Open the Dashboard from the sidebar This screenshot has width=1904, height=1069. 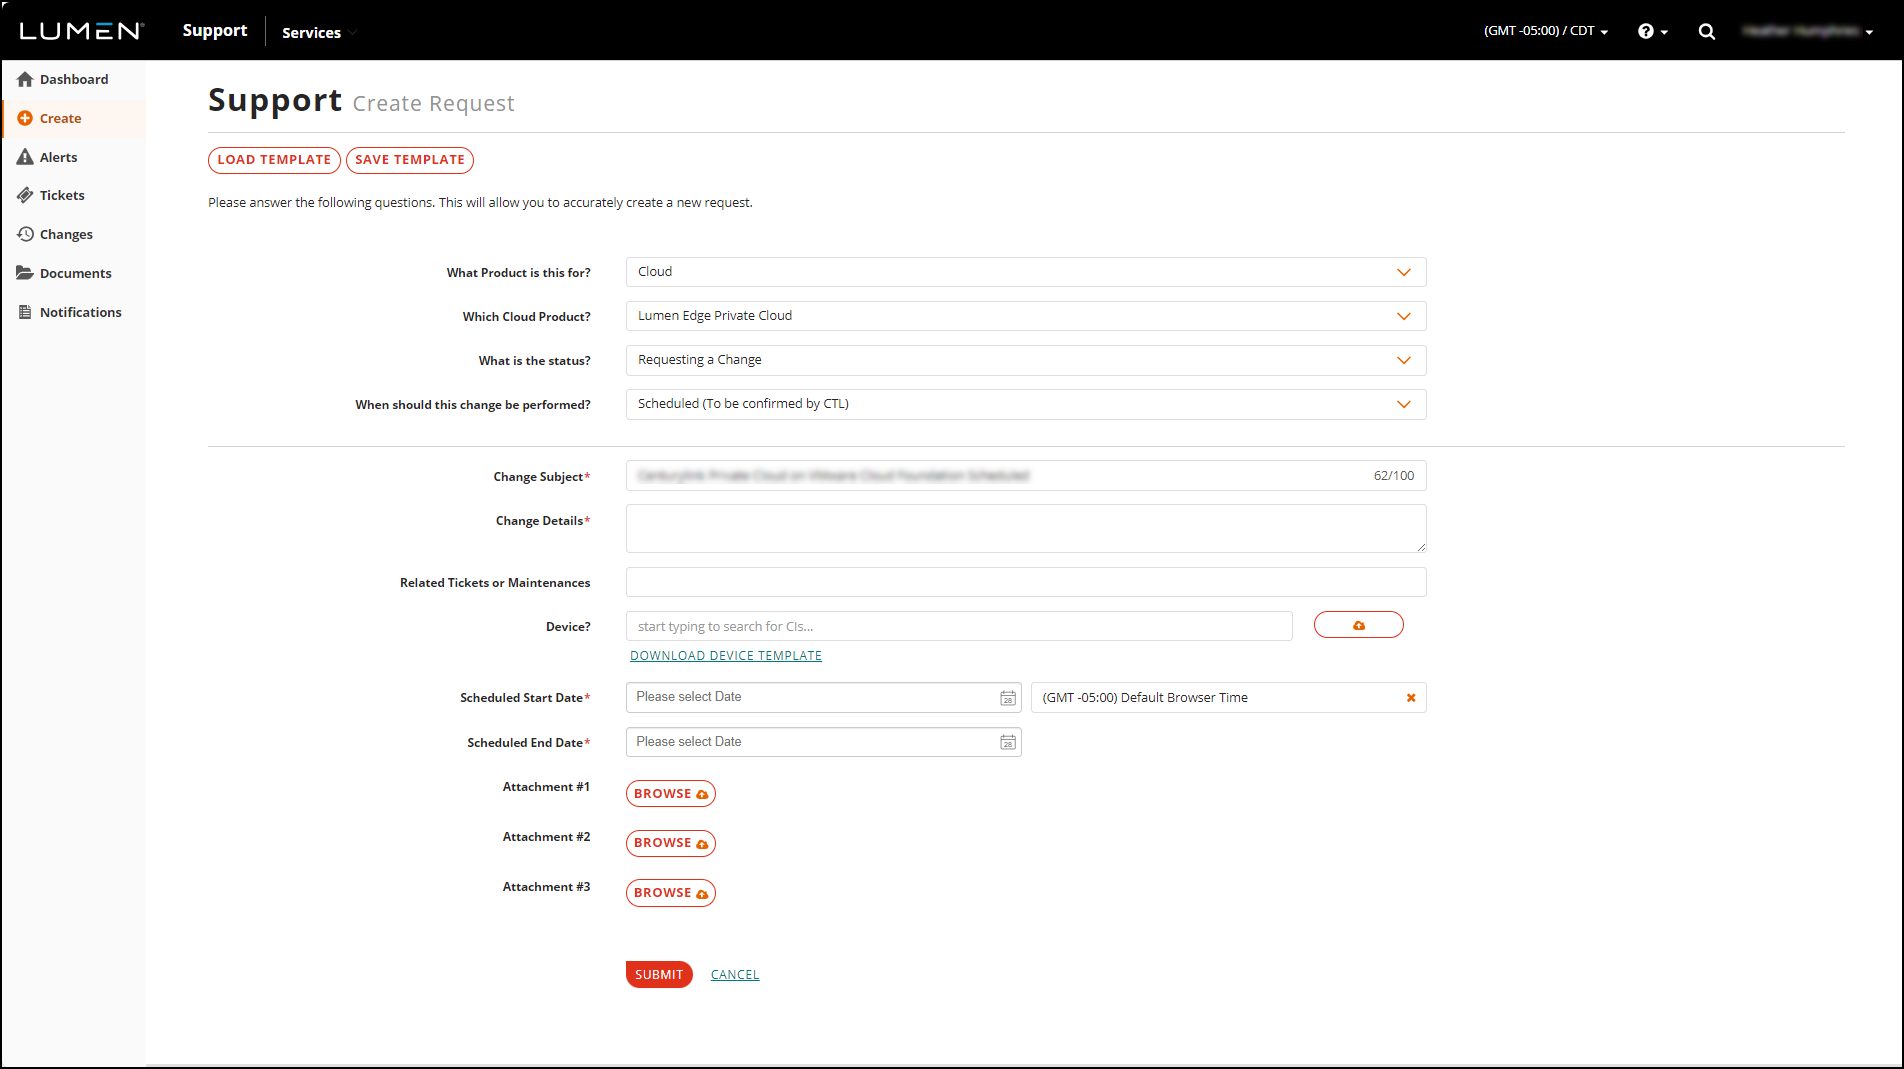pos(74,79)
